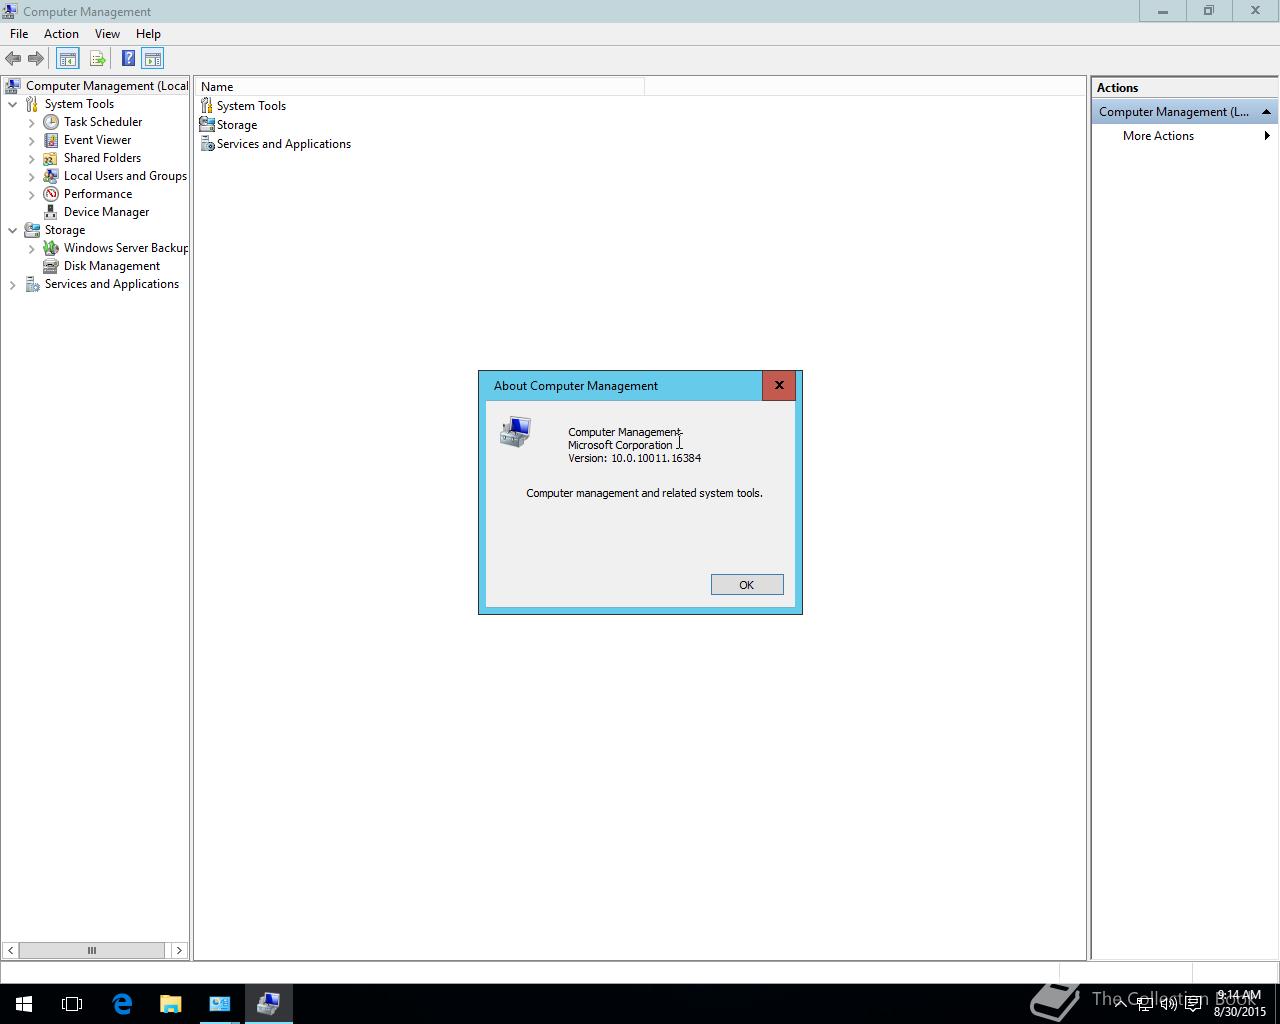Open Server Manager from the taskbar
The height and width of the screenshot is (1024, 1280).
pyautogui.click(x=220, y=1004)
